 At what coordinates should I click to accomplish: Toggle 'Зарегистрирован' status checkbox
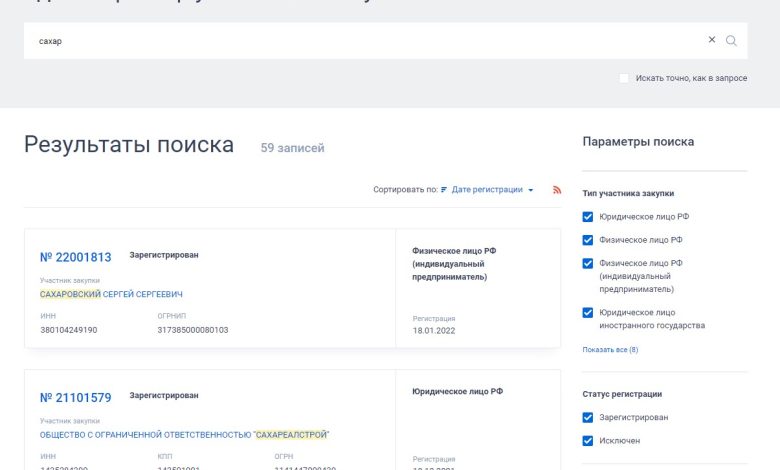pos(588,418)
